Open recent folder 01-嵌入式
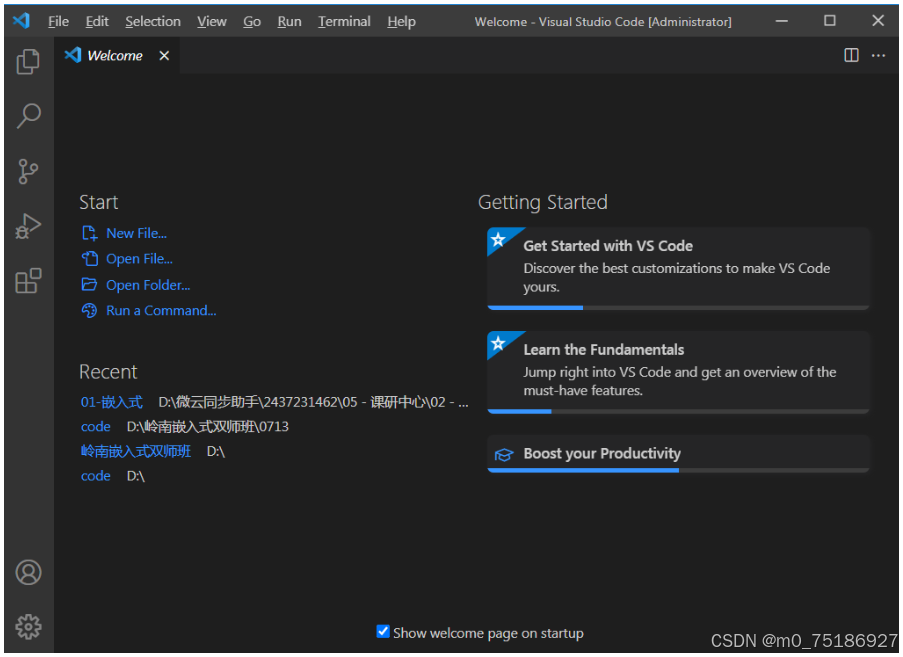Image resolution: width=903 pixels, height=657 pixels. point(112,402)
